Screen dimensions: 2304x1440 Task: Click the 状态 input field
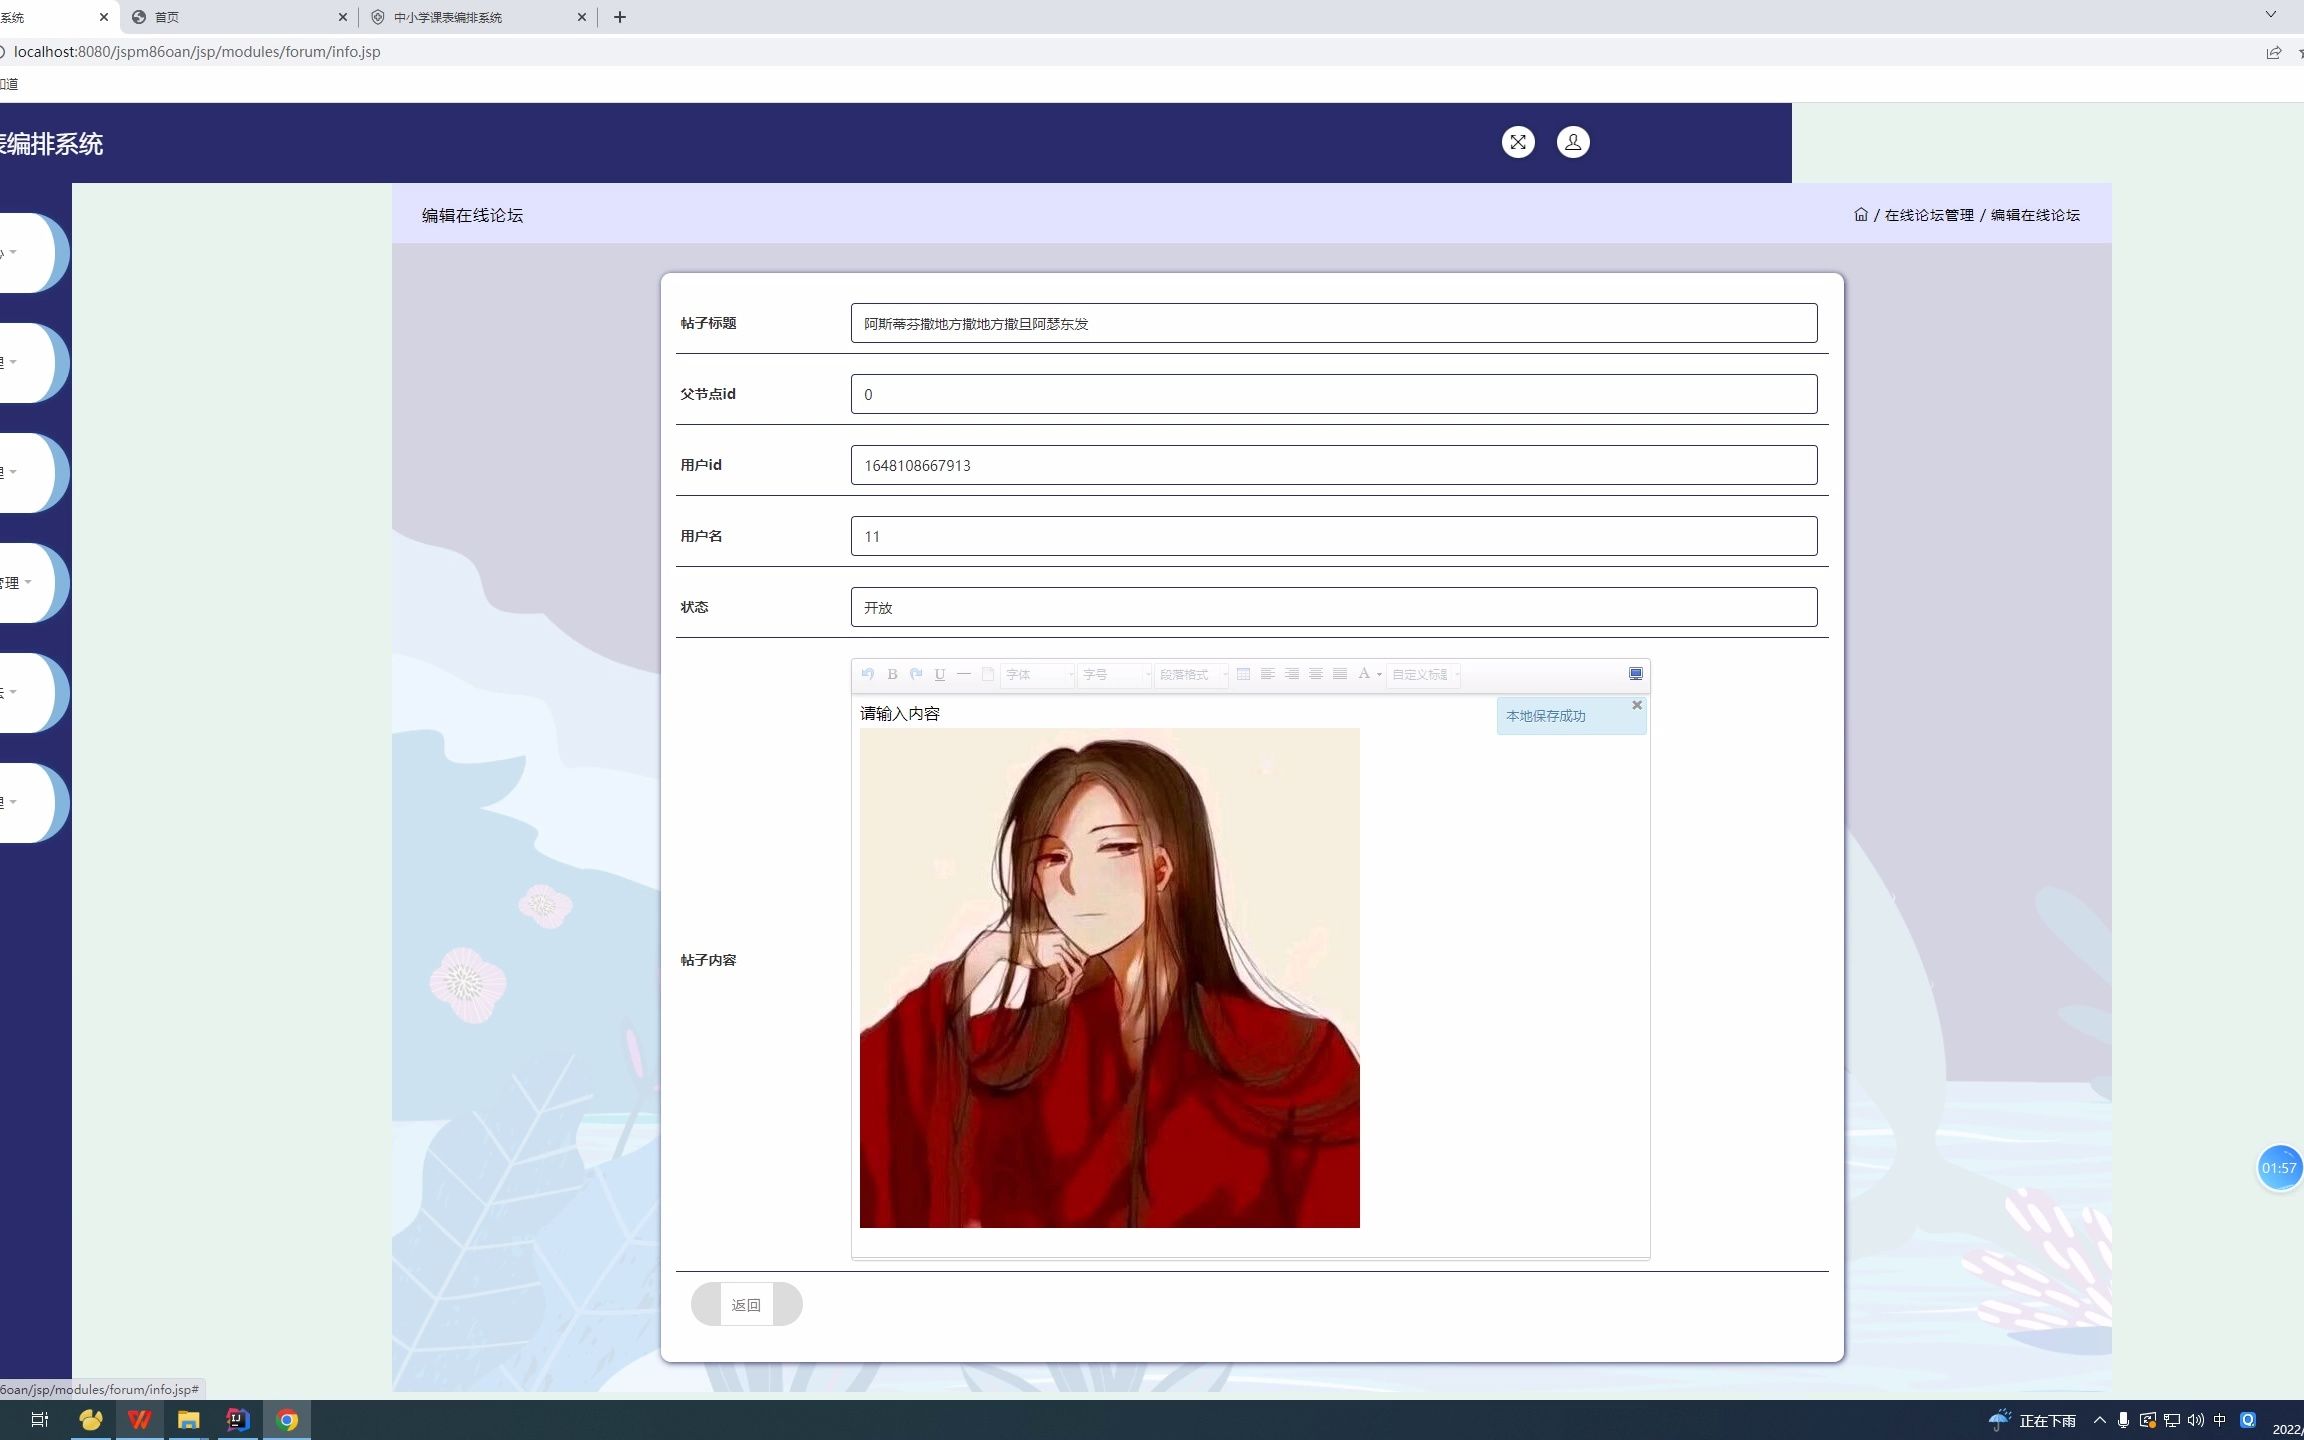[1334, 607]
